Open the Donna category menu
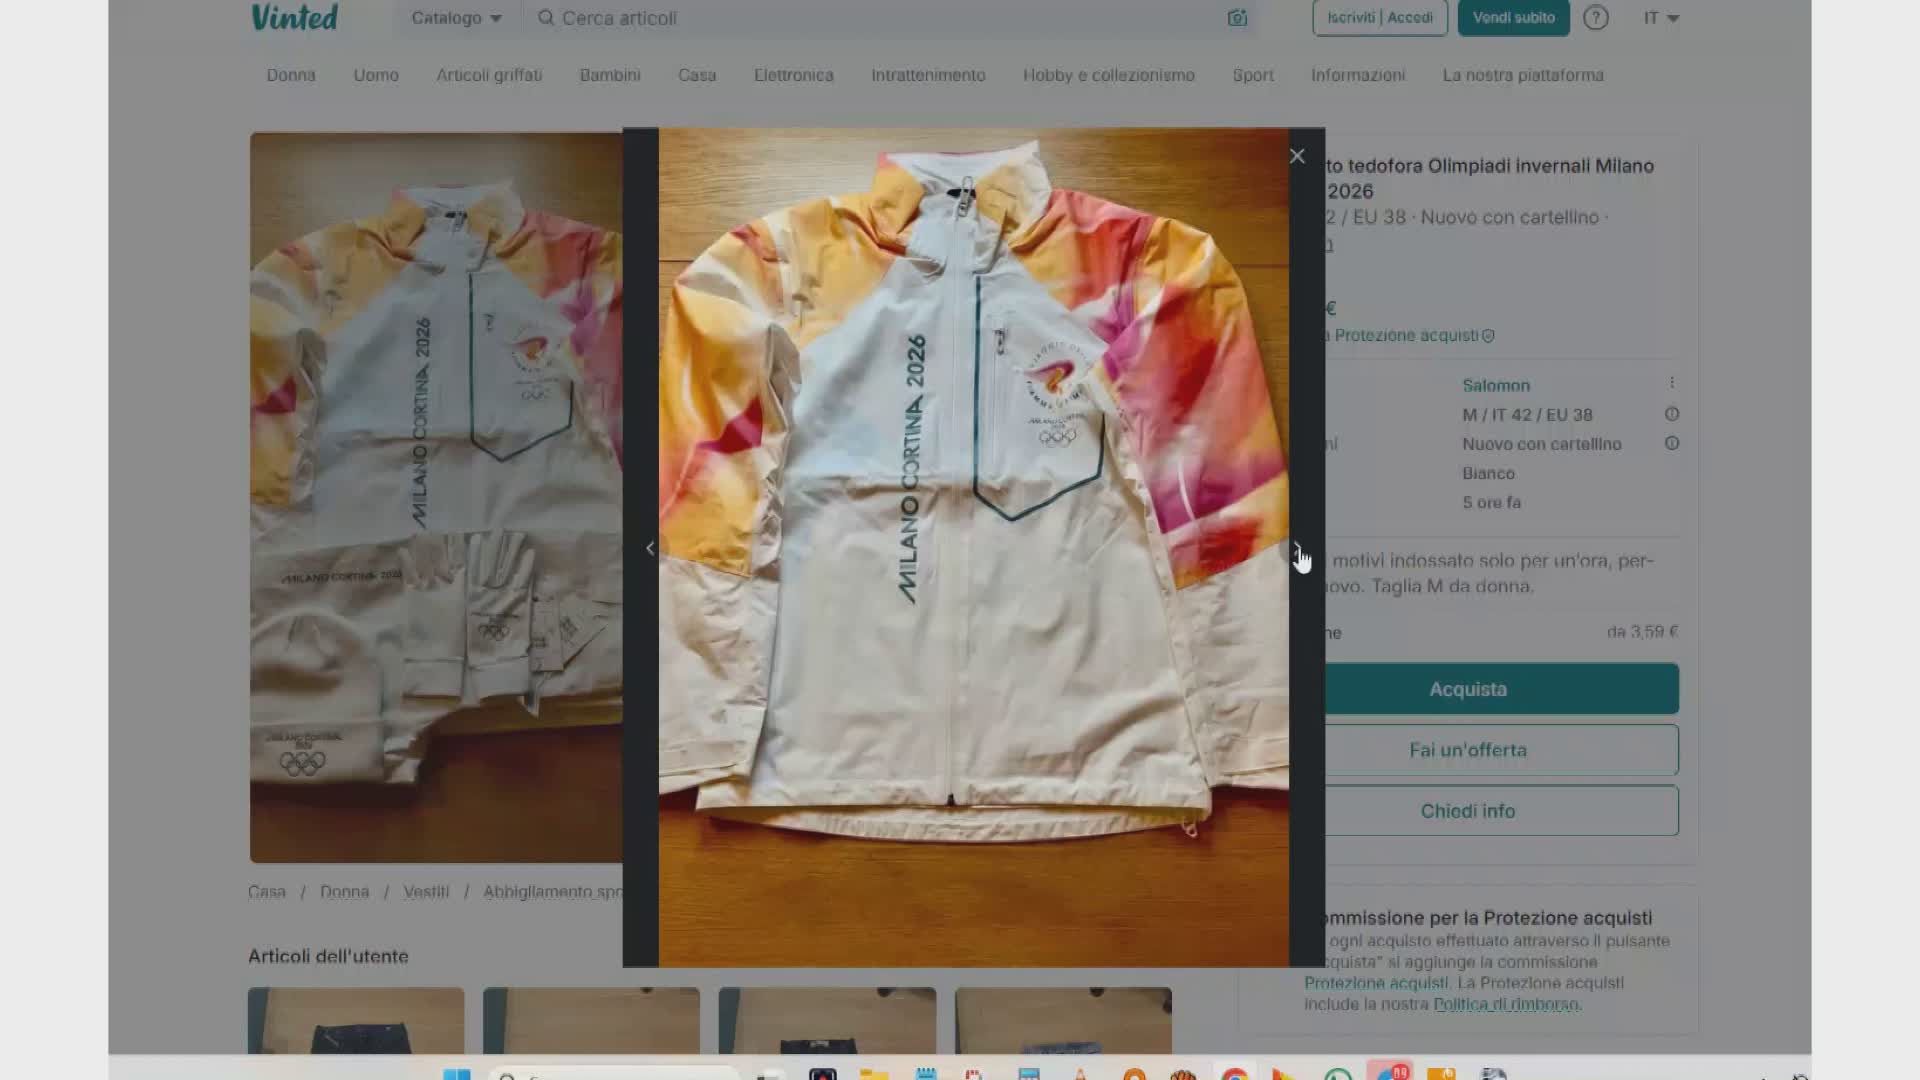This screenshot has width=1920, height=1080. (291, 75)
